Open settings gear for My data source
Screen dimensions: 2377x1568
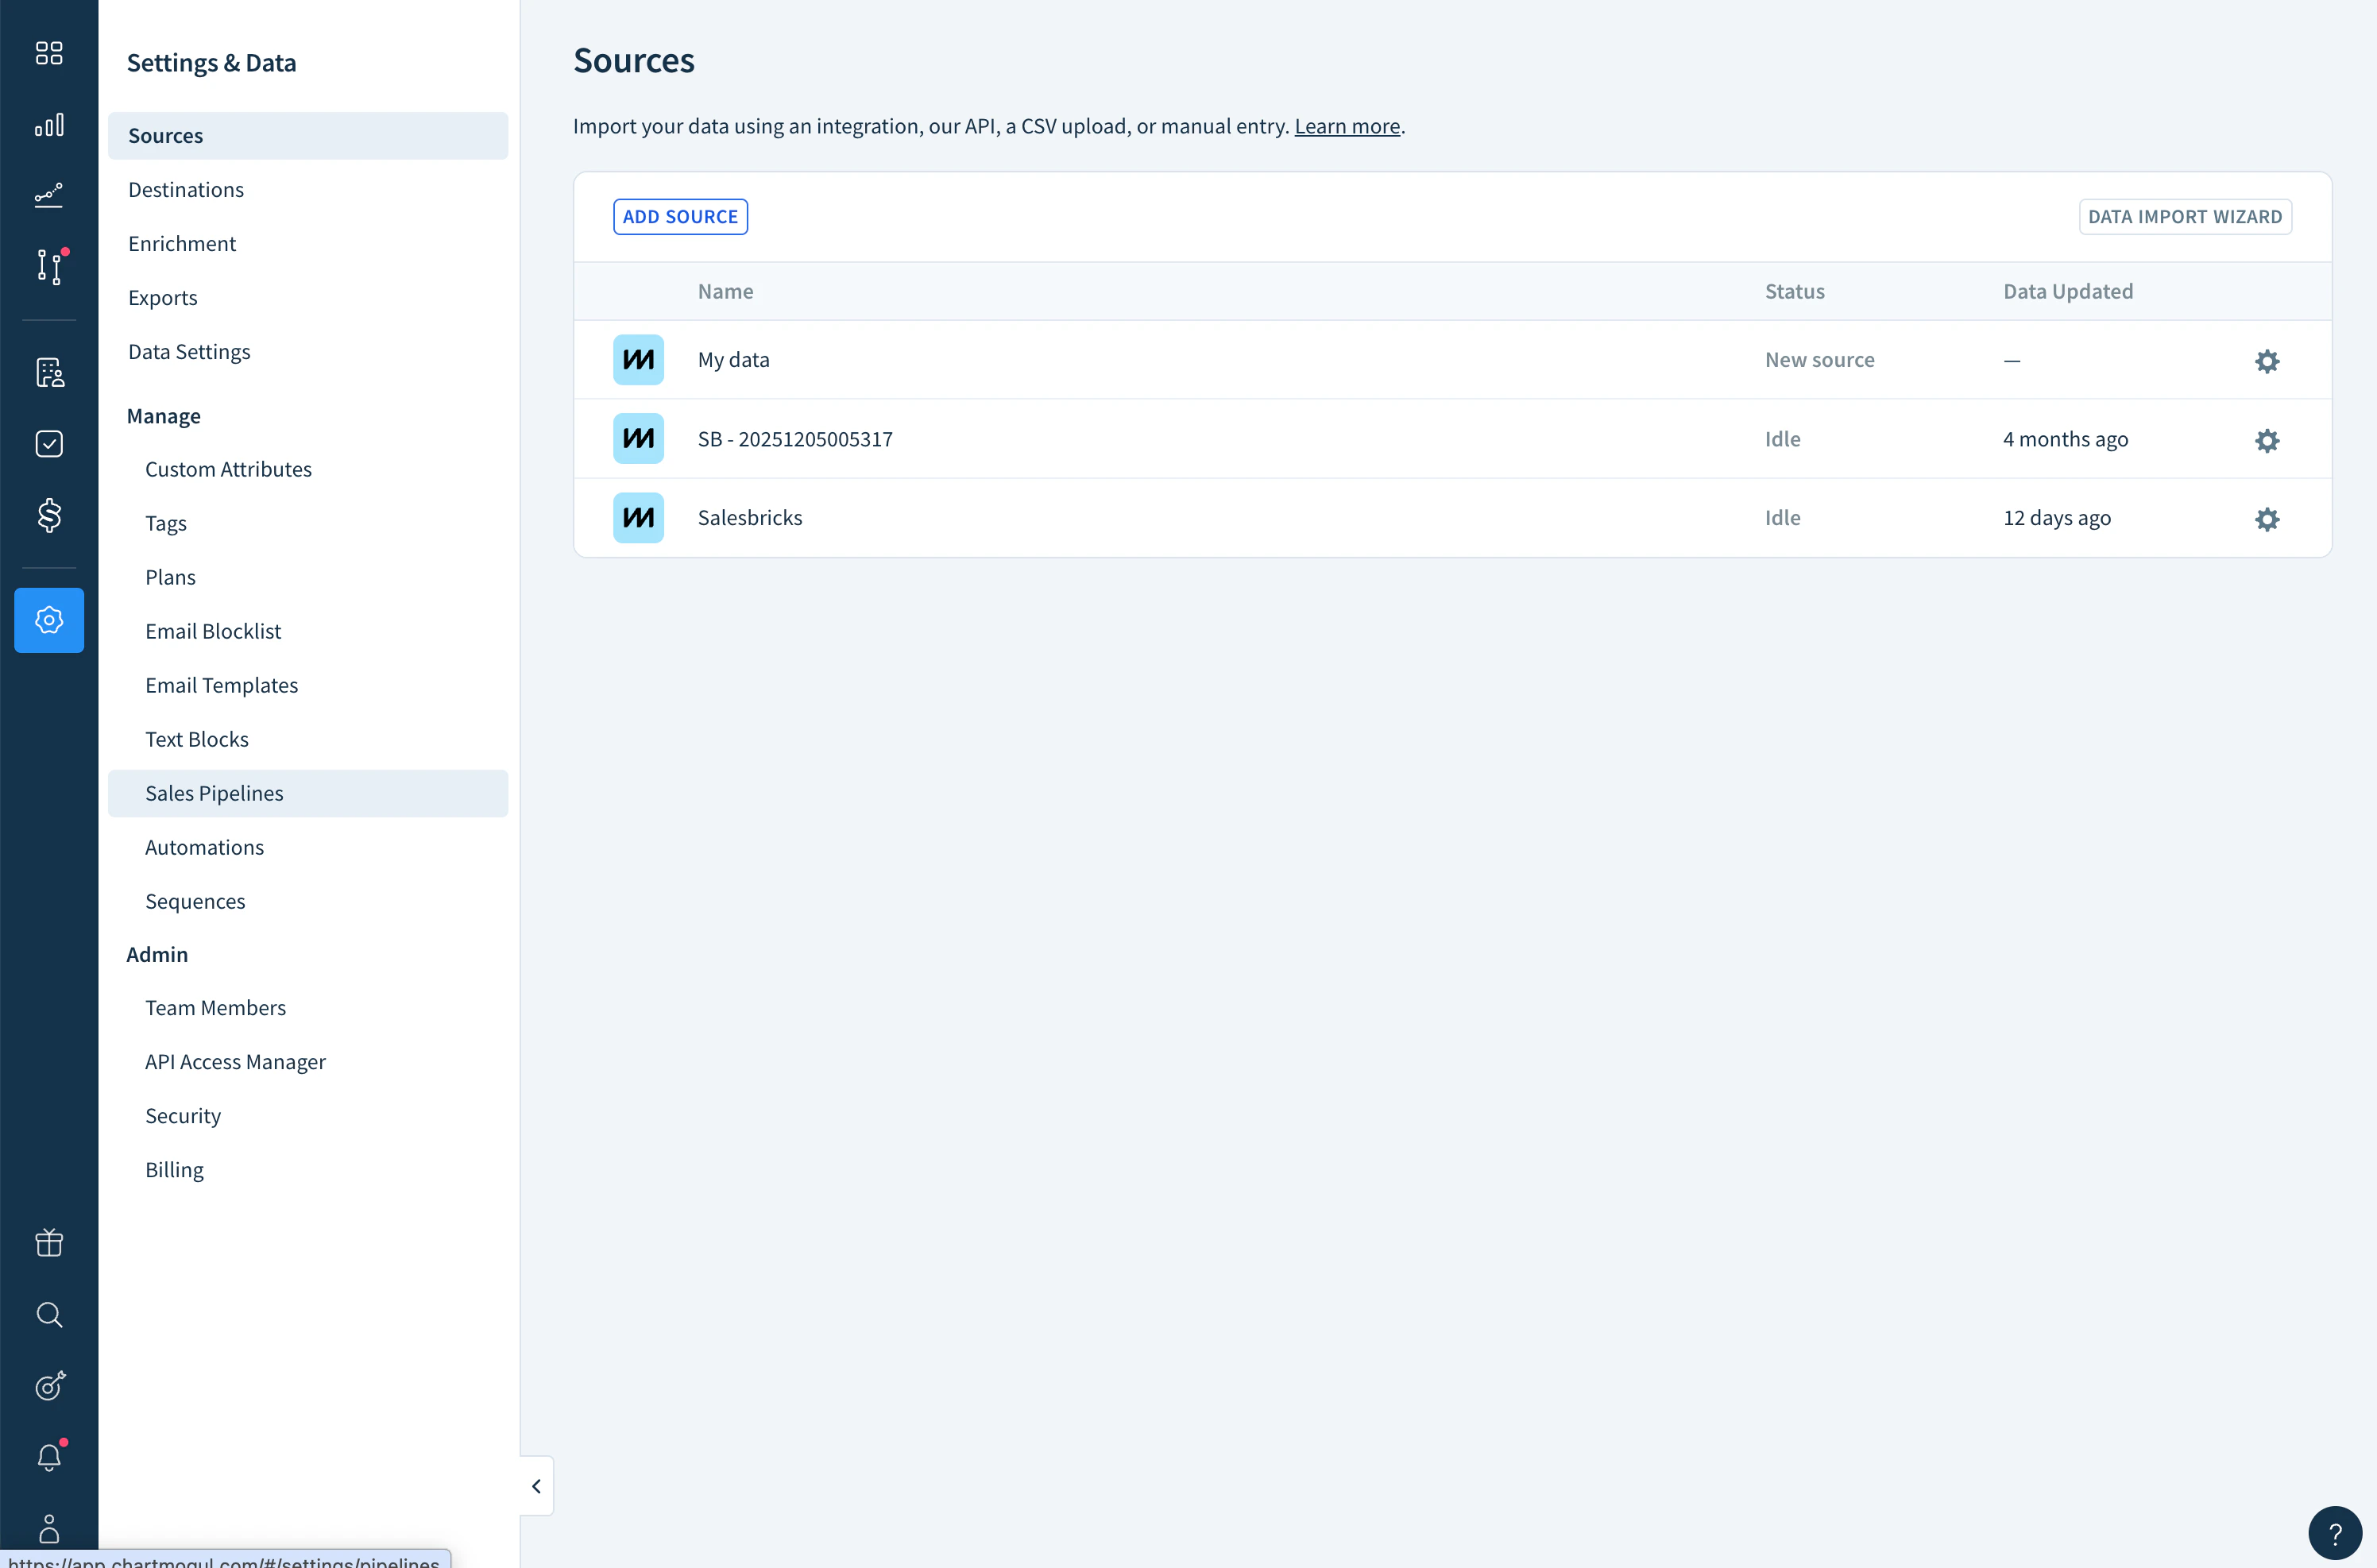[x=2266, y=360]
